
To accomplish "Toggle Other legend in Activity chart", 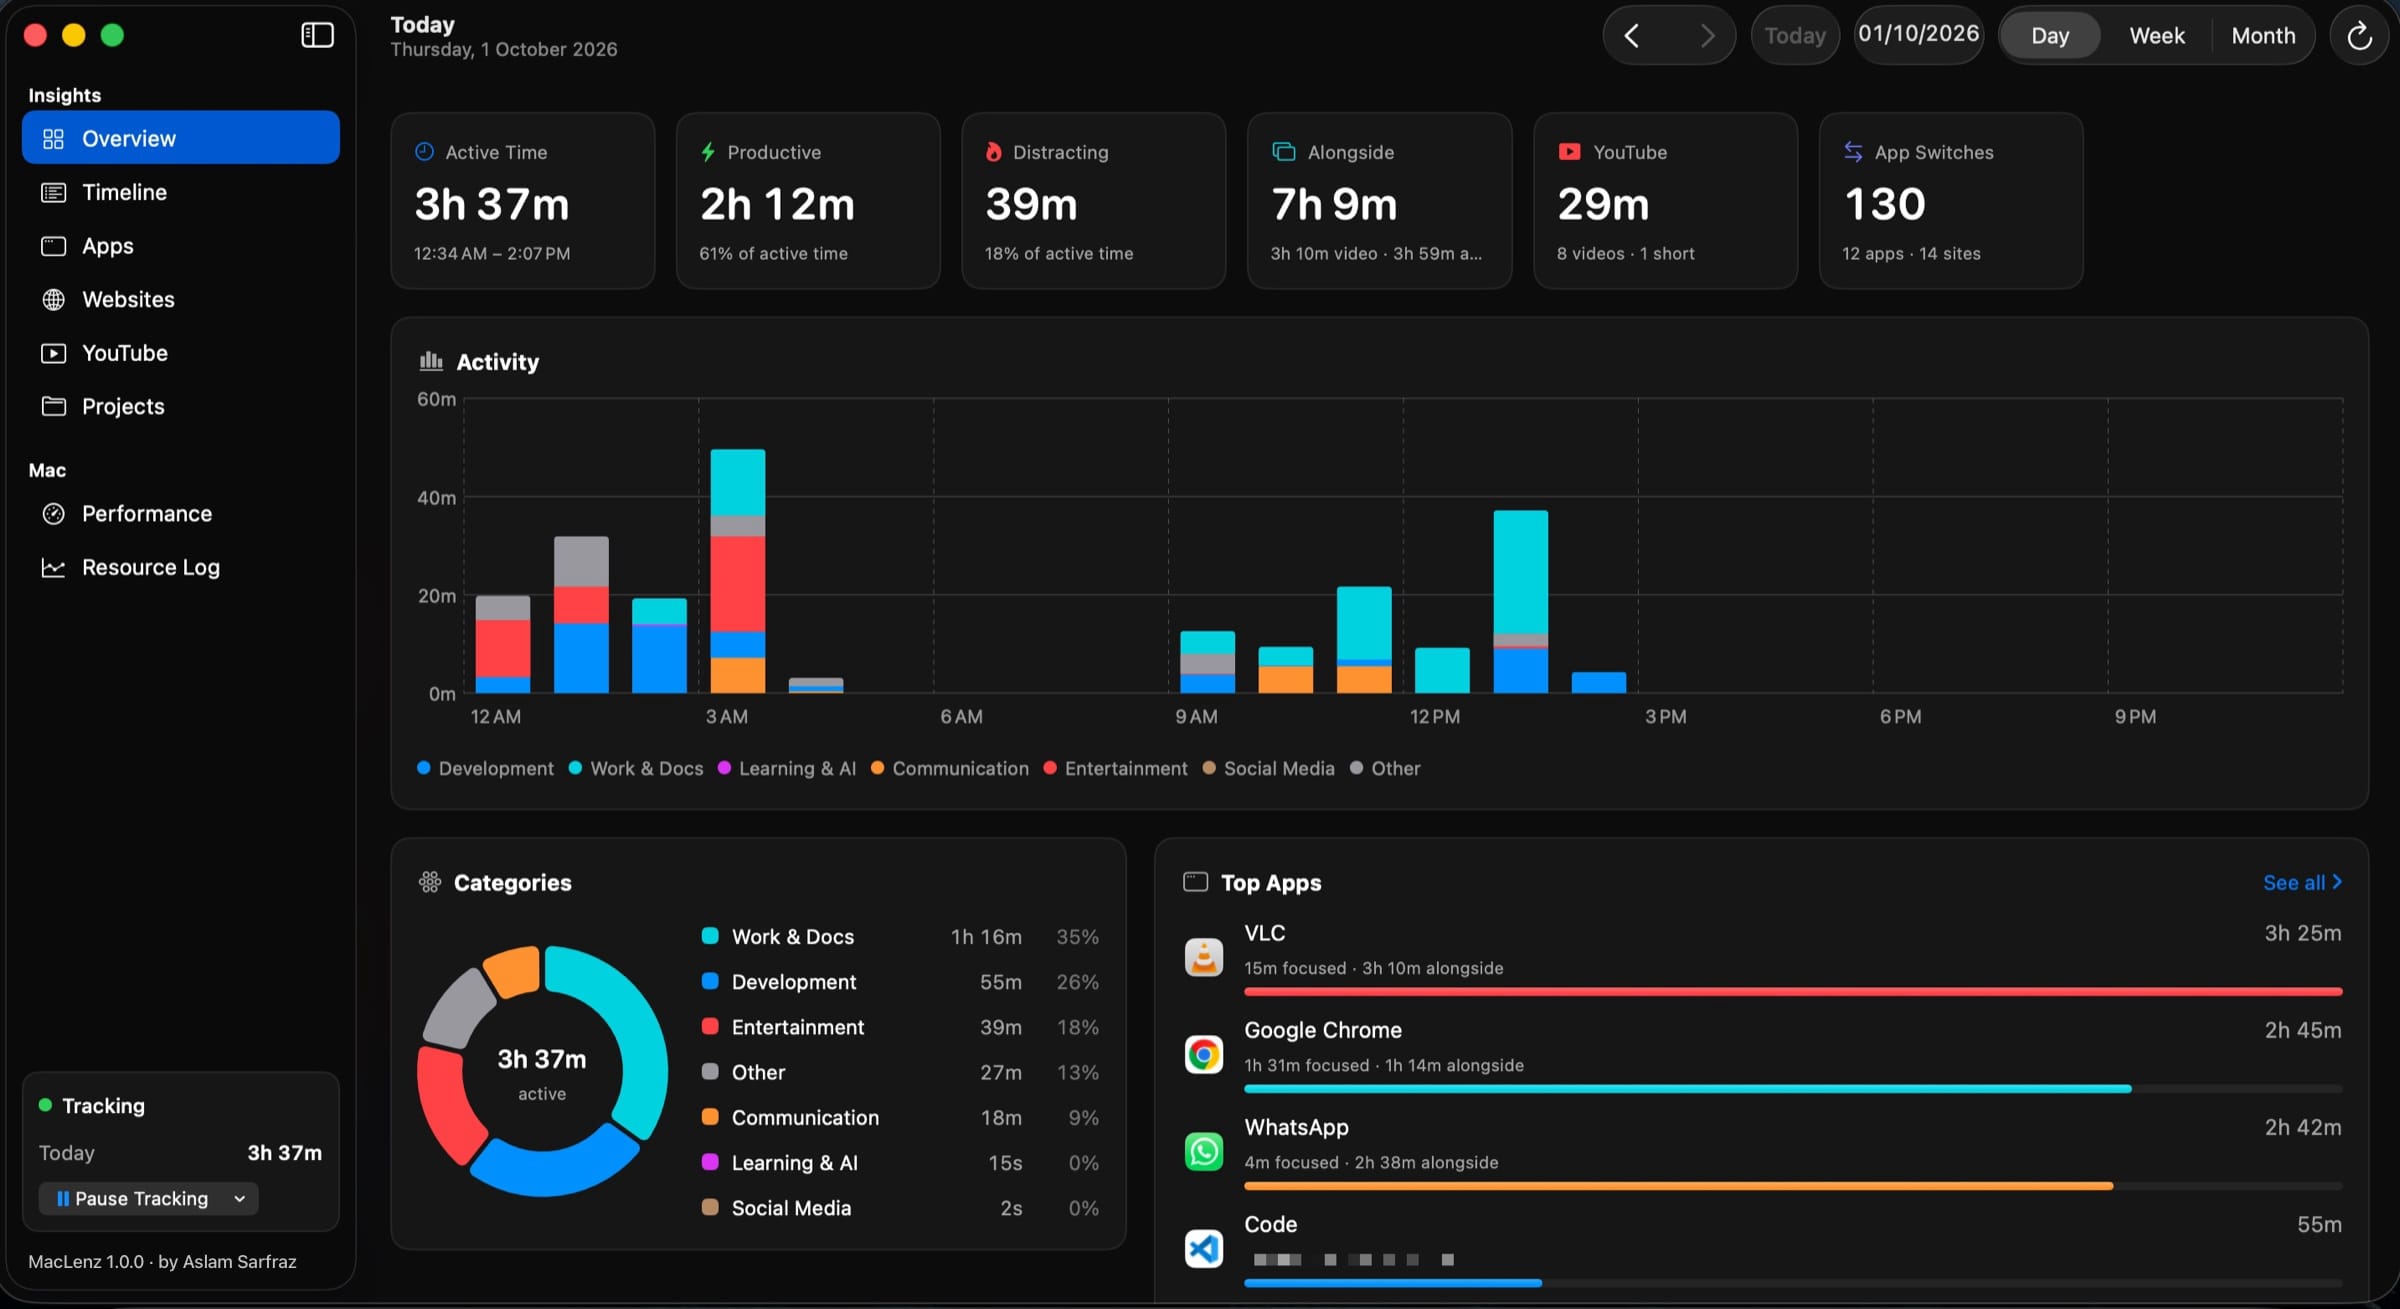I will tap(1385, 768).
